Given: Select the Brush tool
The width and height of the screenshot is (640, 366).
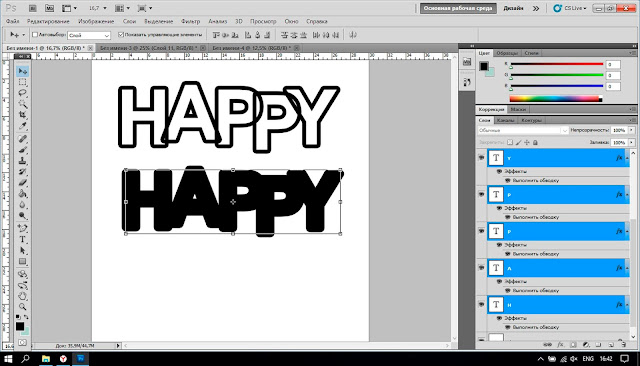Looking at the screenshot, I should click(22, 150).
